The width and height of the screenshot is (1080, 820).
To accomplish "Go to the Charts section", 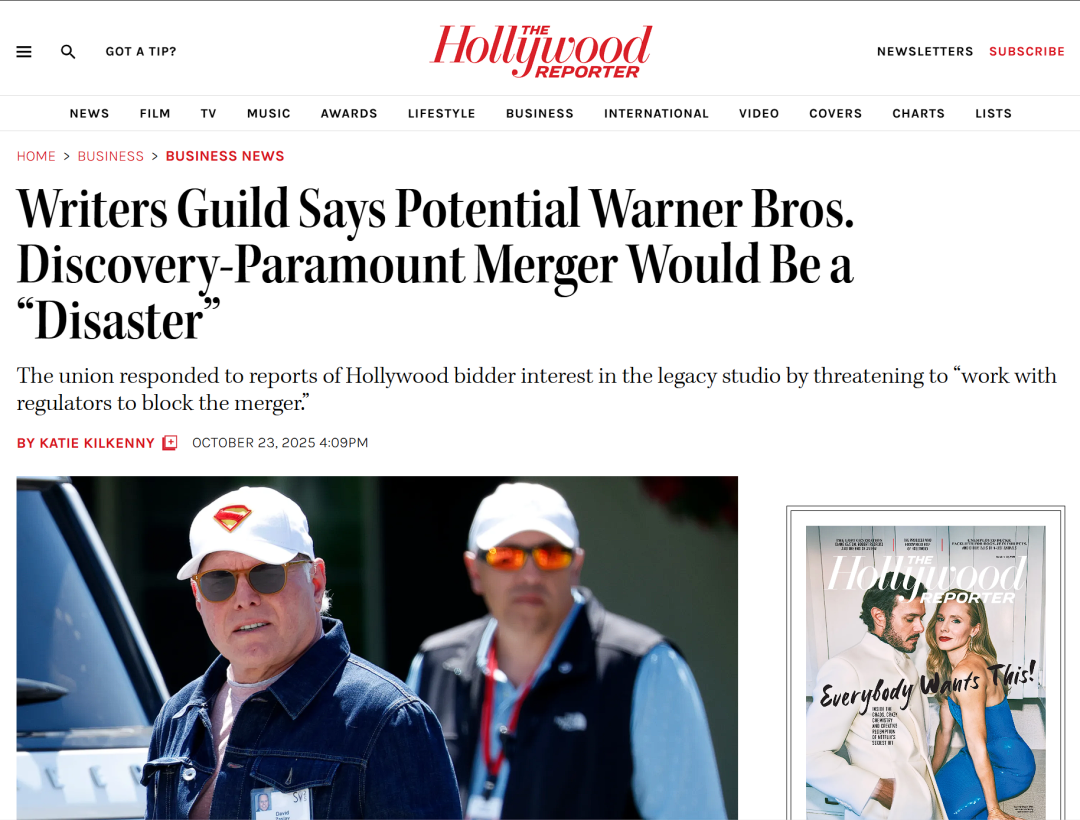I will 918,114.
